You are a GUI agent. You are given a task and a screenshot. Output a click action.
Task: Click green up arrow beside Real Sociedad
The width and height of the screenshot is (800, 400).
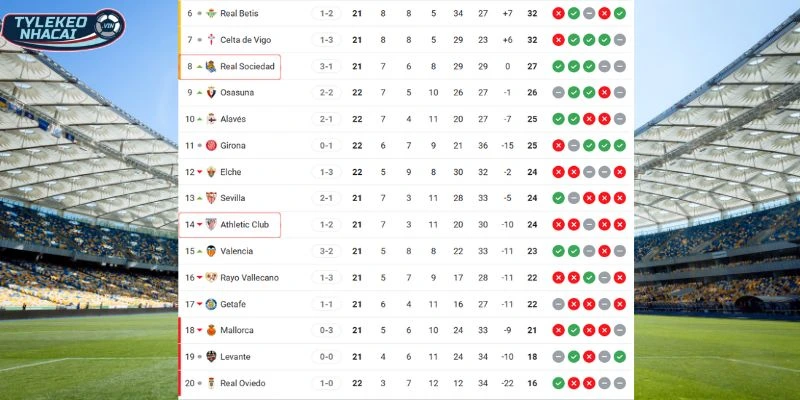200,67
